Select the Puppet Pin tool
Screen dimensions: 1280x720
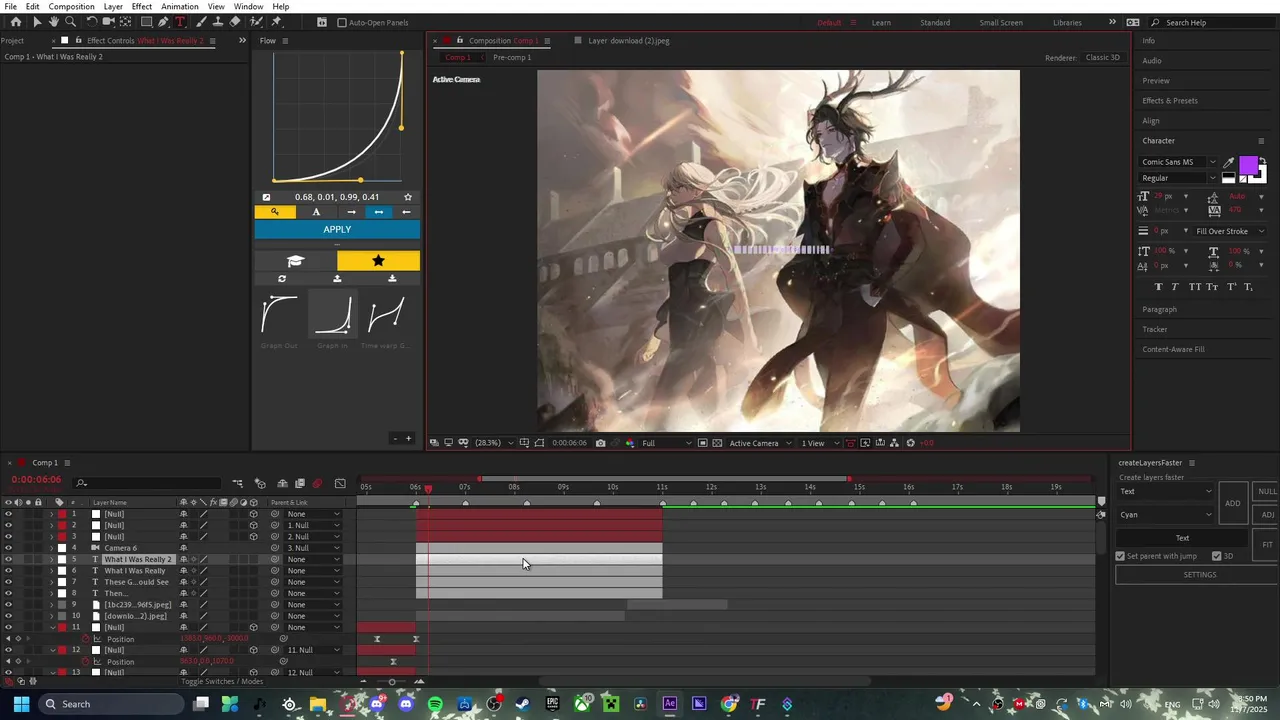click(x=277, y=22)
